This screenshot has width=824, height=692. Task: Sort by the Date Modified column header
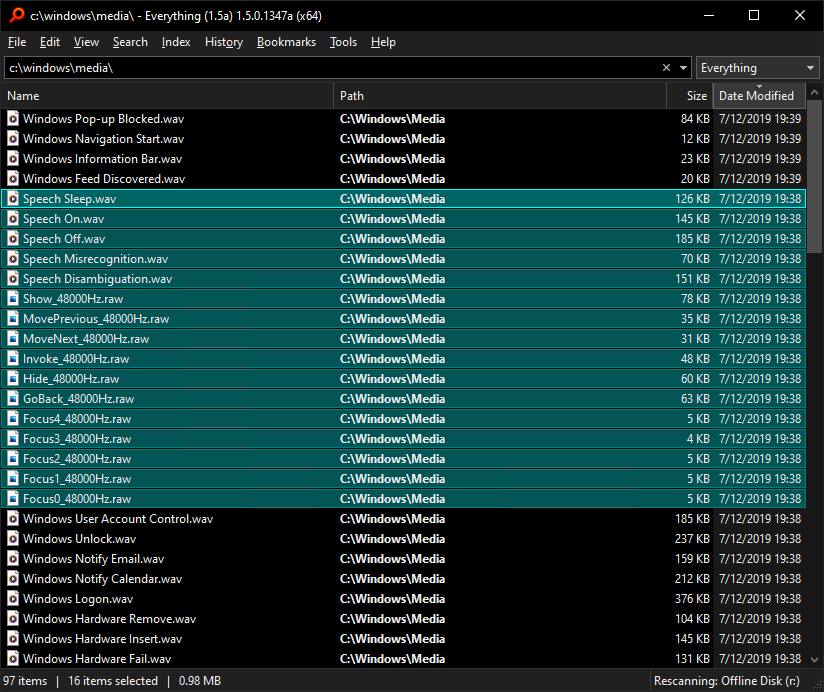pyautogui.click(x=759, y=96)
